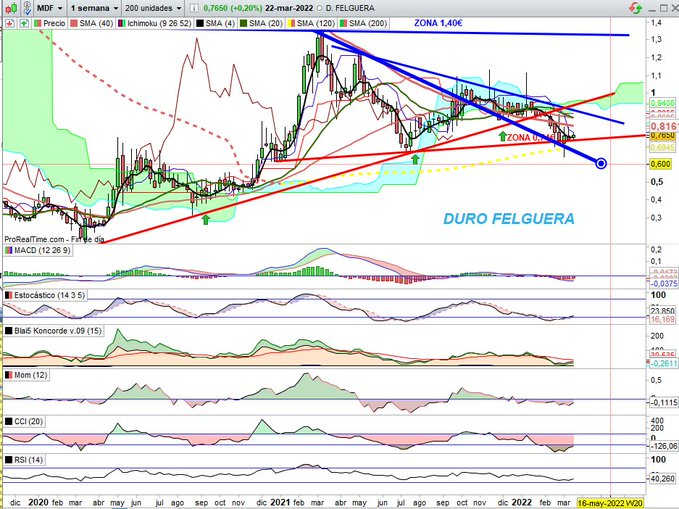This screenshot has height=509, width=679.
Task: Click the Estocástico (14 3 5) panel label
Action: tap(49, 295)
